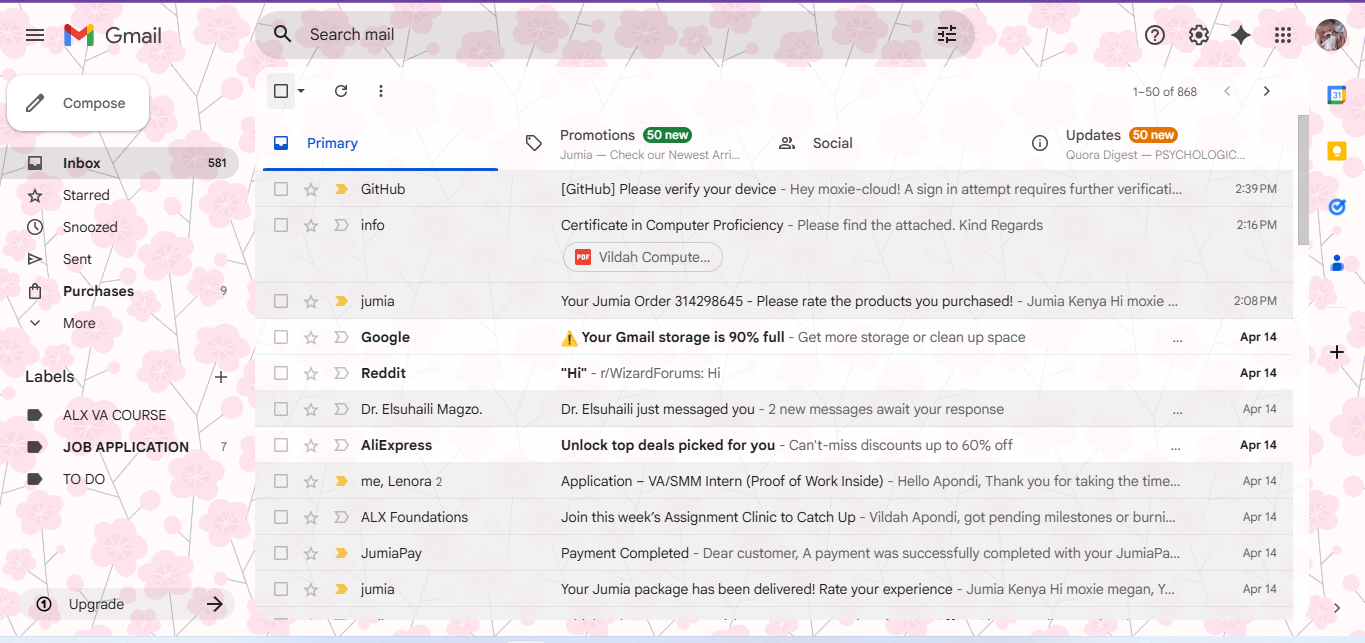The image size is (1365, 643).
Task: Open Google Keep in side panel
Action: pos(1337,151)
